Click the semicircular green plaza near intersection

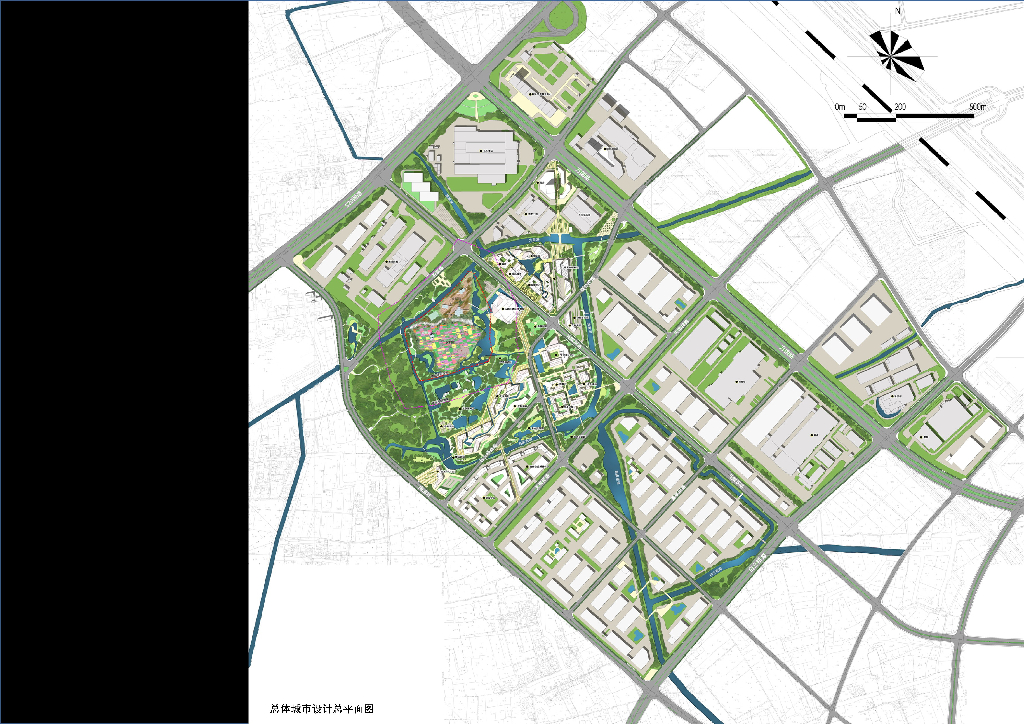pos(477,106)
